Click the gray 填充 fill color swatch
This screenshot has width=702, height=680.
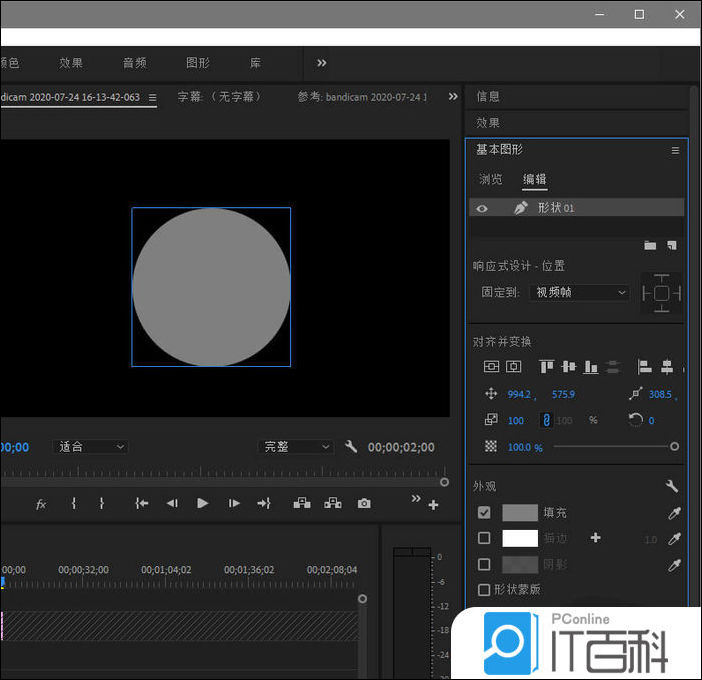(x=520, y=512)
